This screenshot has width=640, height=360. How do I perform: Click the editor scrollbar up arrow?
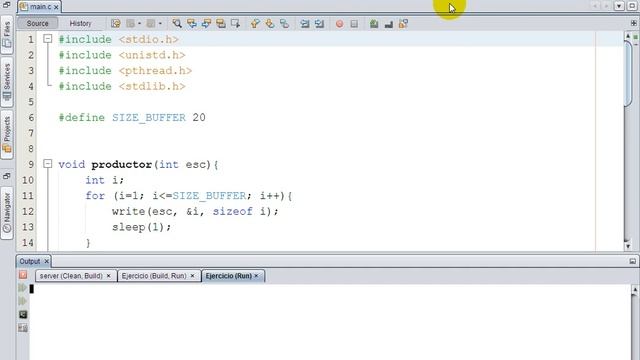tap(628, 36)
